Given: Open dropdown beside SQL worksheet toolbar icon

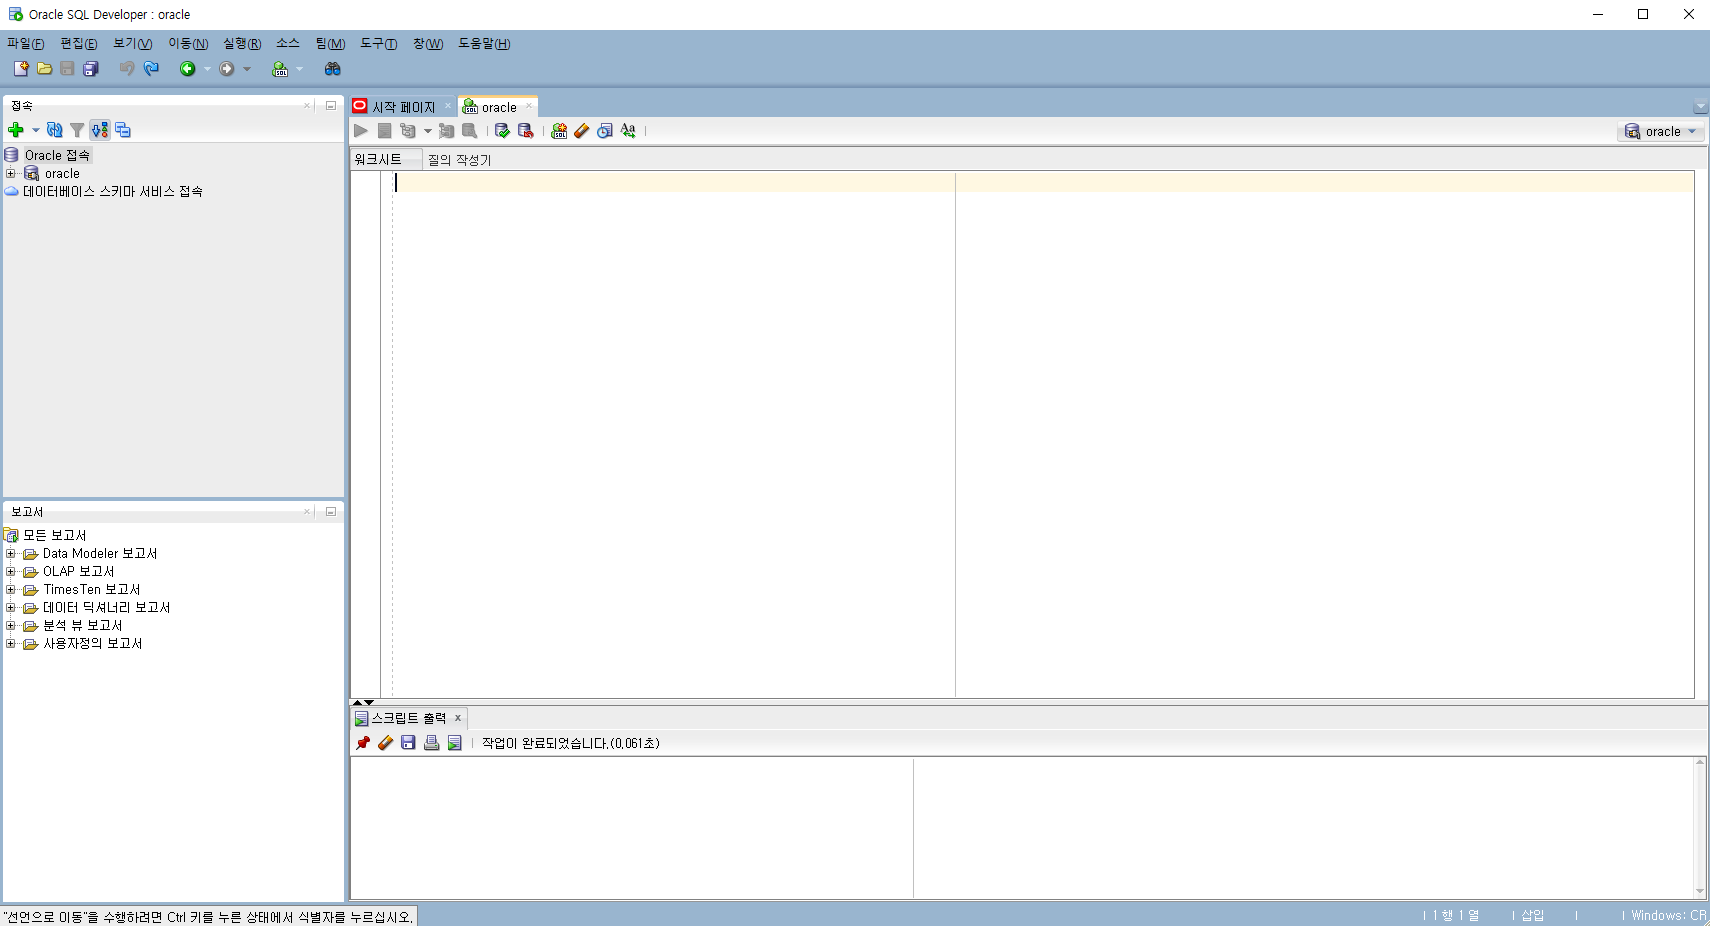Looking at the screenshot, I should click(x=299, y=69).
